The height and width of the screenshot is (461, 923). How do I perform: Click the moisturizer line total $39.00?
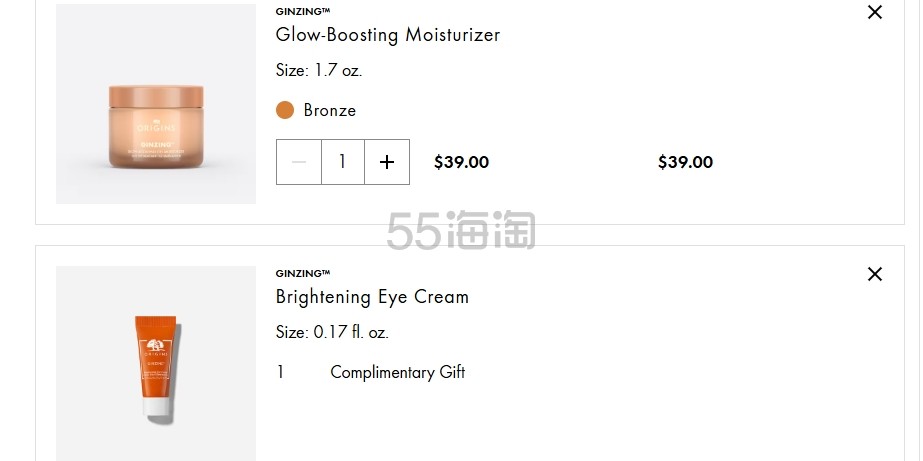[685, 162]
